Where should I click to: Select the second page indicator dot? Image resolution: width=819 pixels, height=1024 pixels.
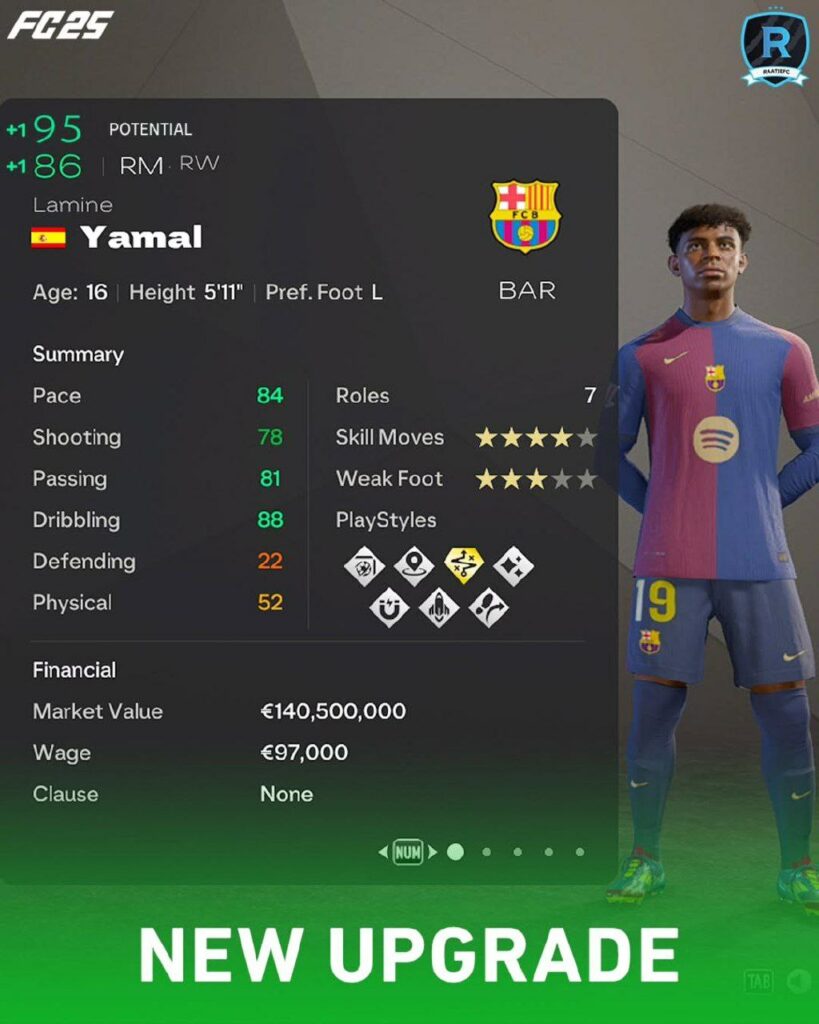point(487,852)
